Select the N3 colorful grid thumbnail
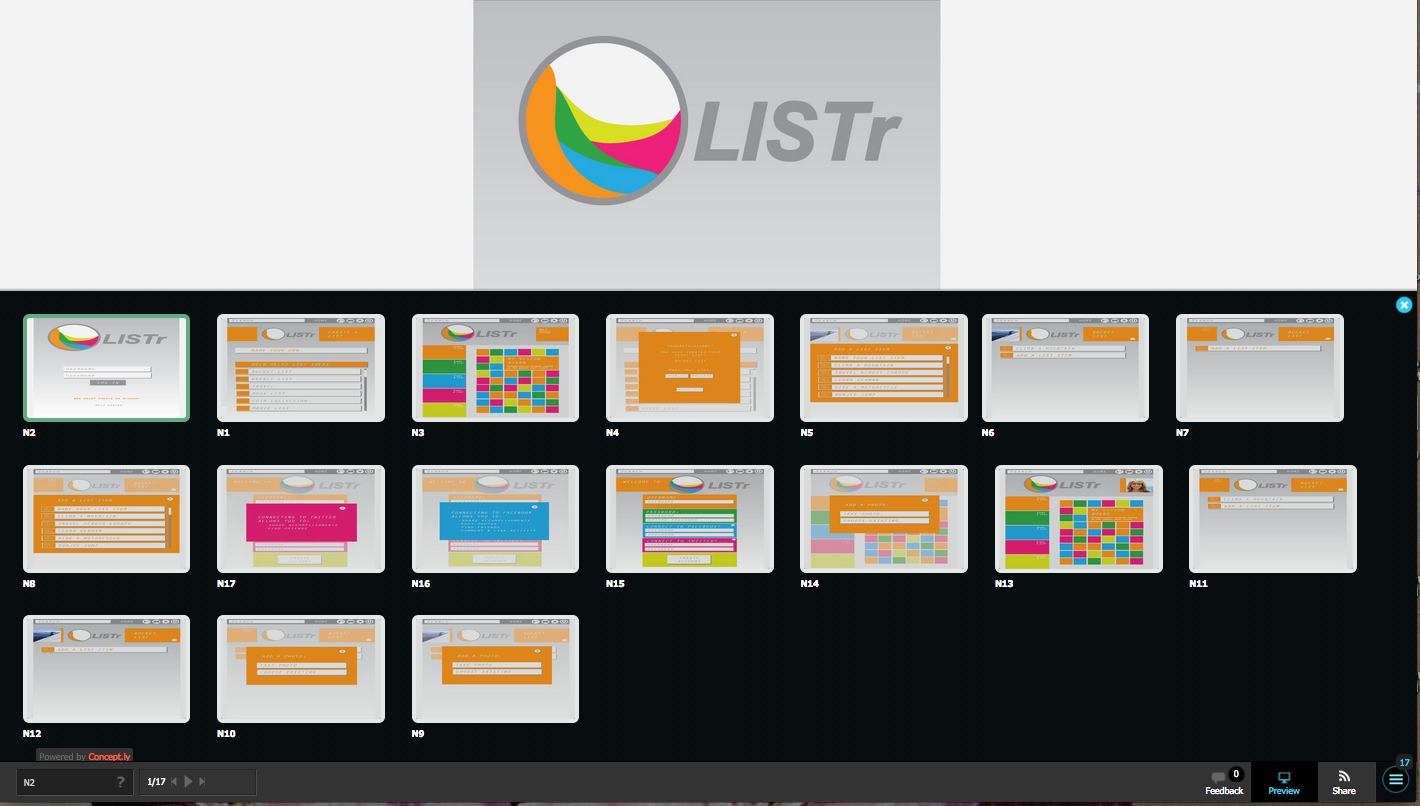Viewport: 1420px width, 806px height. [494, 368]
